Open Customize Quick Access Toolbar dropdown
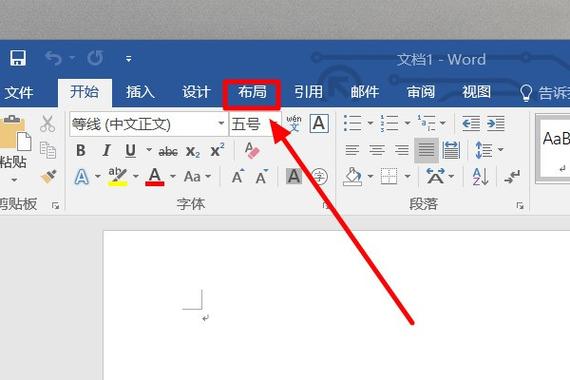 tap(128, 59)
